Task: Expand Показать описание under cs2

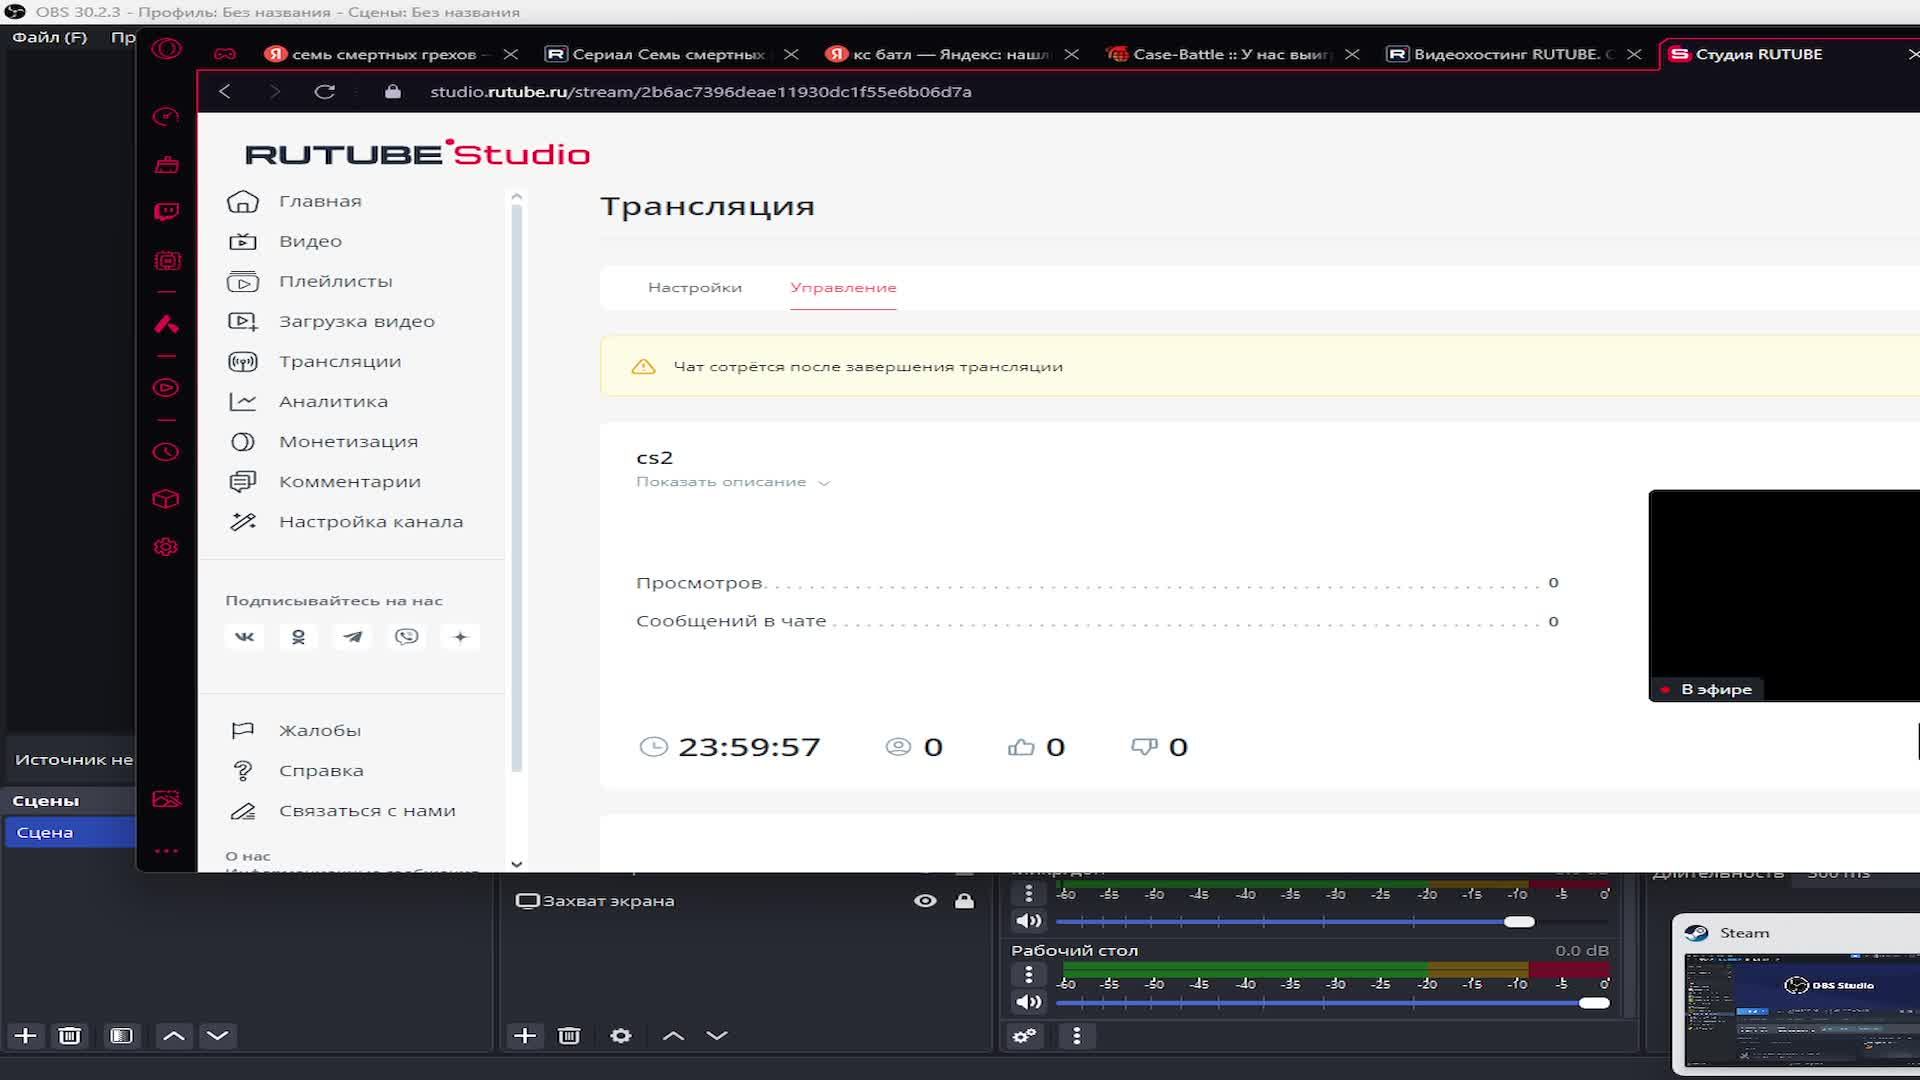Action: coord(733,482)
